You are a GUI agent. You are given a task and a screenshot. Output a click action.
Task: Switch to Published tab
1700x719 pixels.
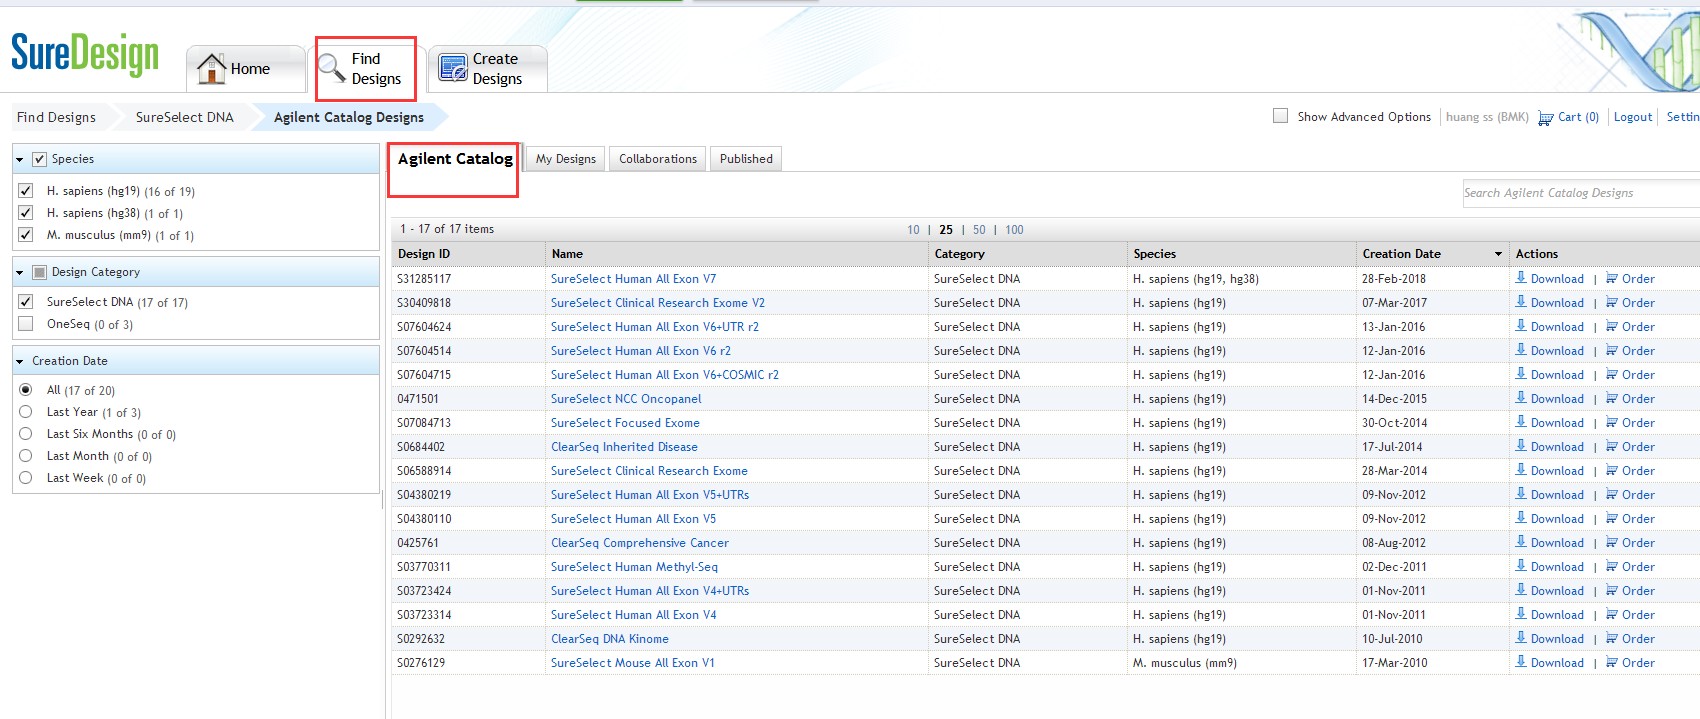pos(746,159)
